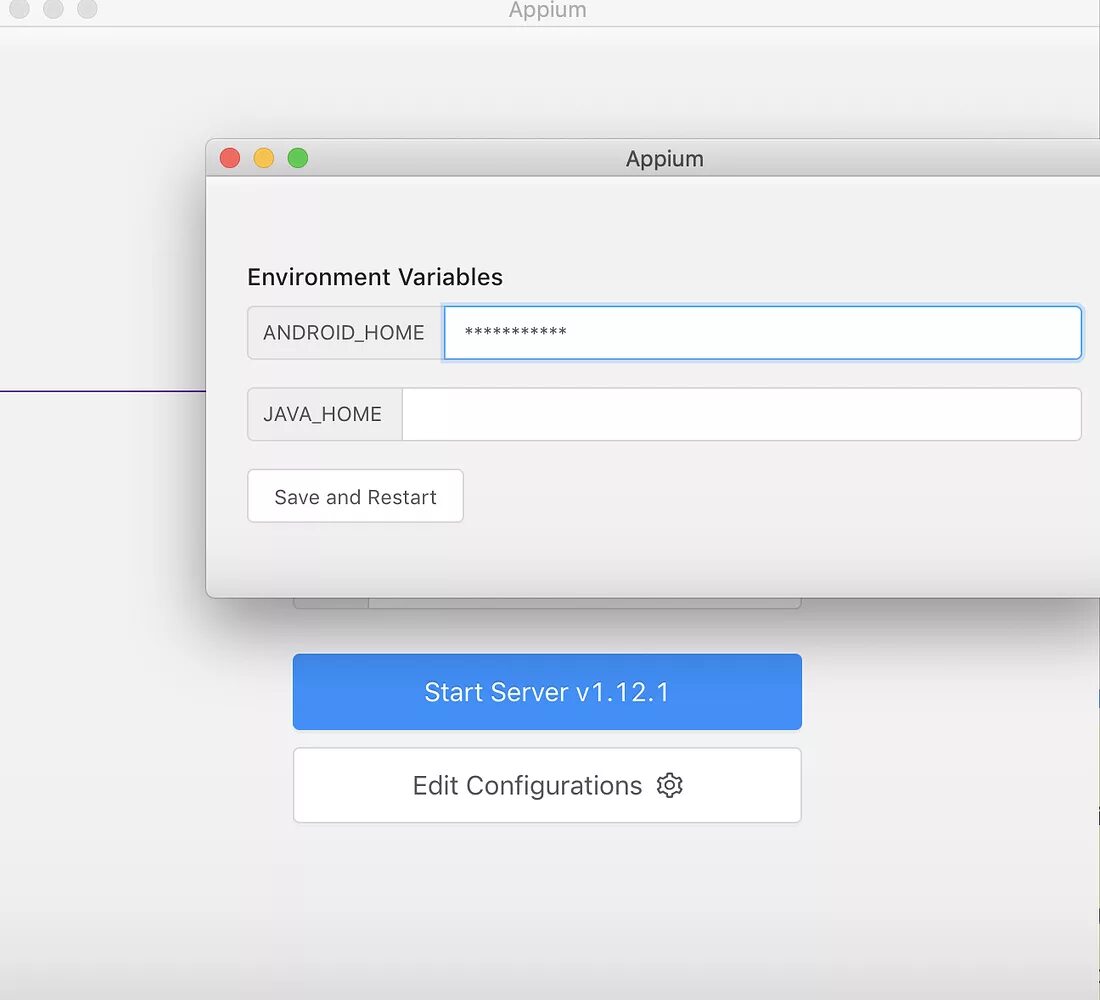Click the empty JAVA_HOME input field

pos(742,414)
